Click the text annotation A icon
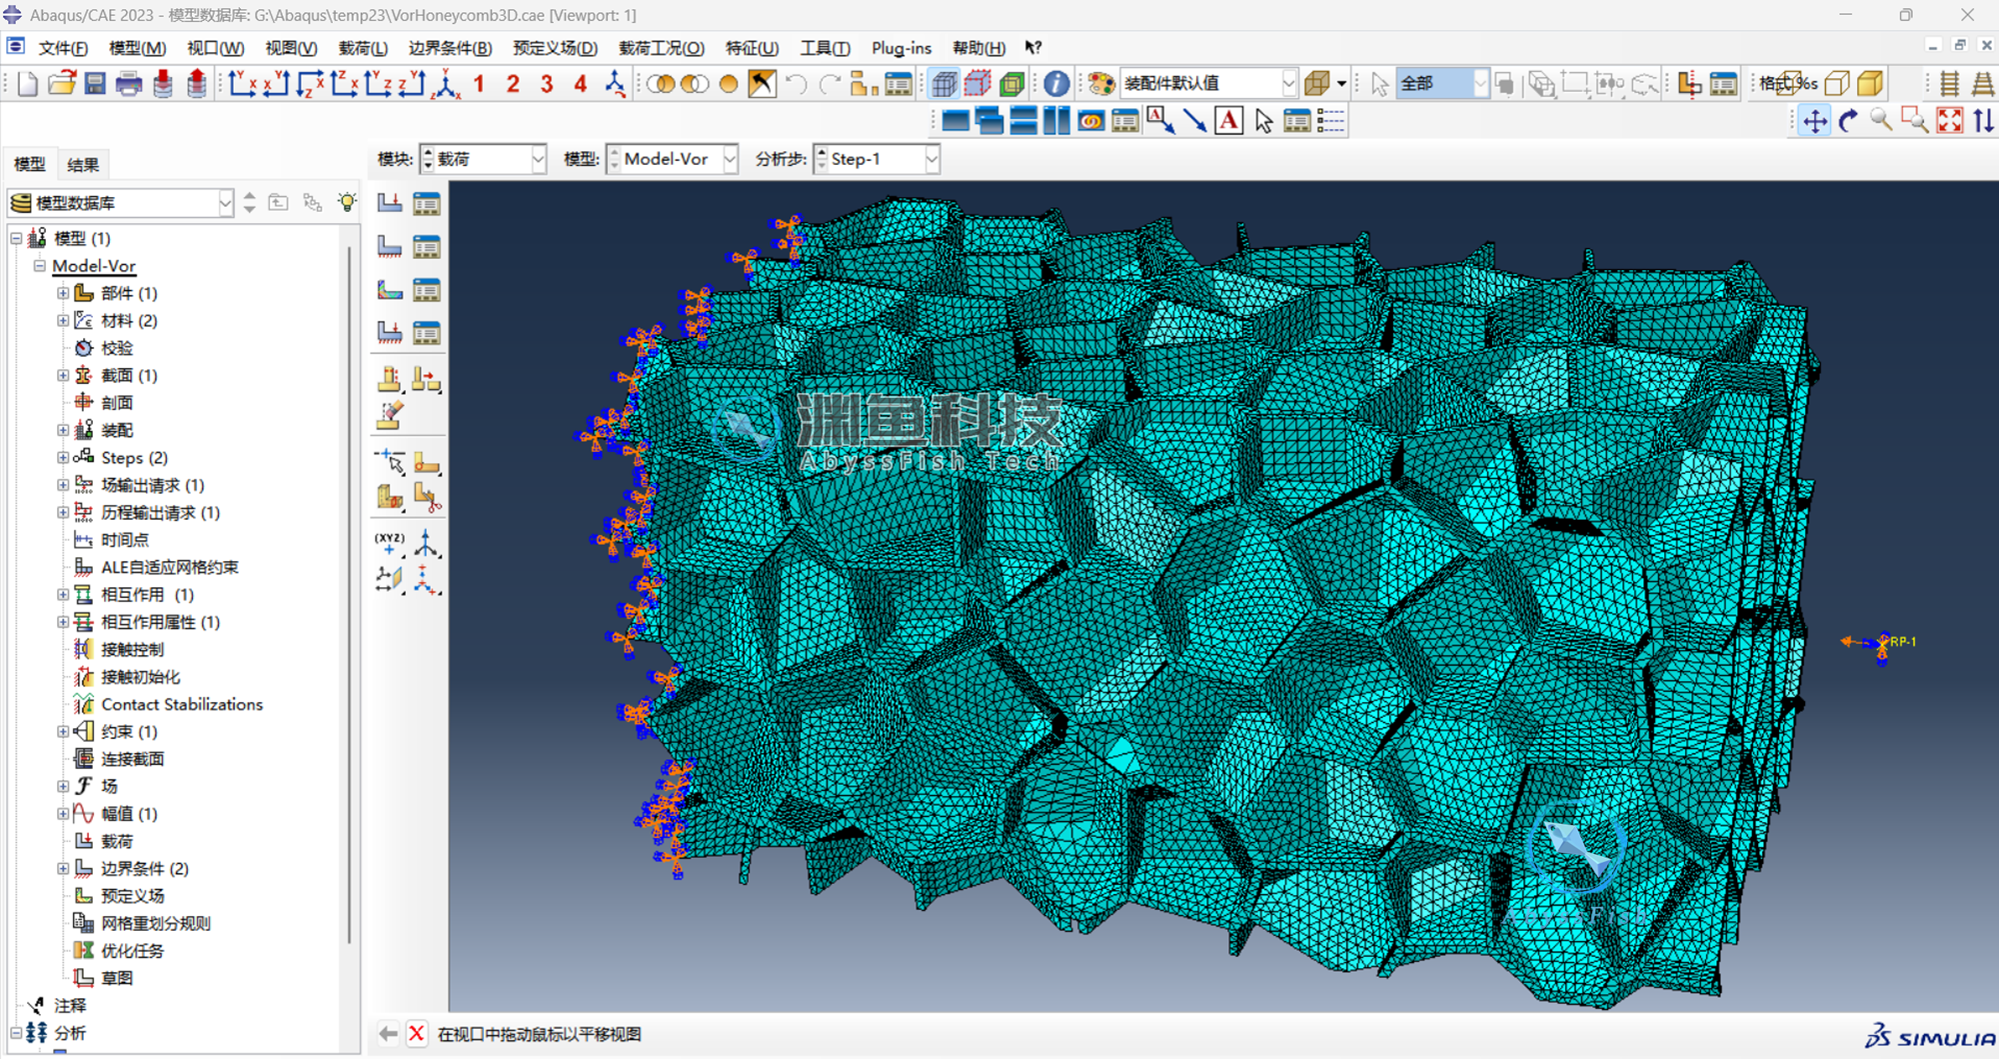The image size is (1999, 1059). [x=1229, y=121]
